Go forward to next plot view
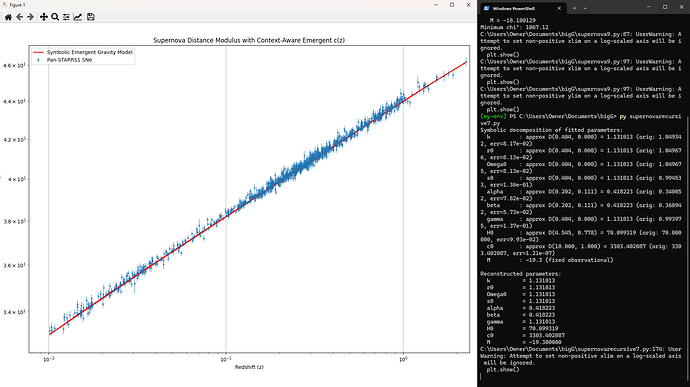 click(x=30, y=17)
